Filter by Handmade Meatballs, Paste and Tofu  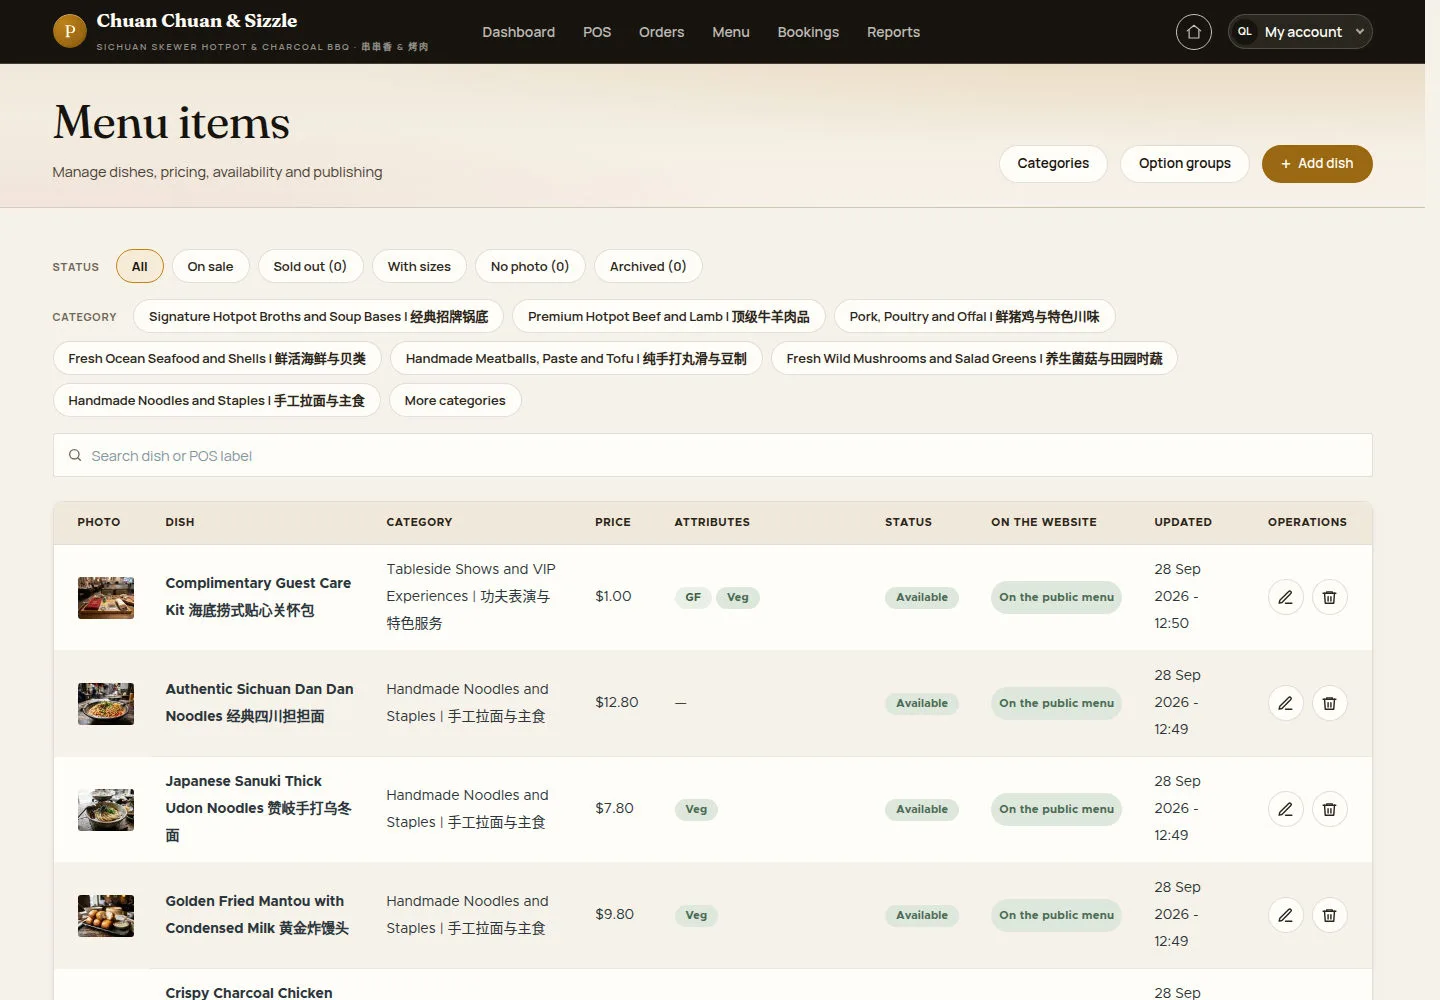[x=576, y=358]
